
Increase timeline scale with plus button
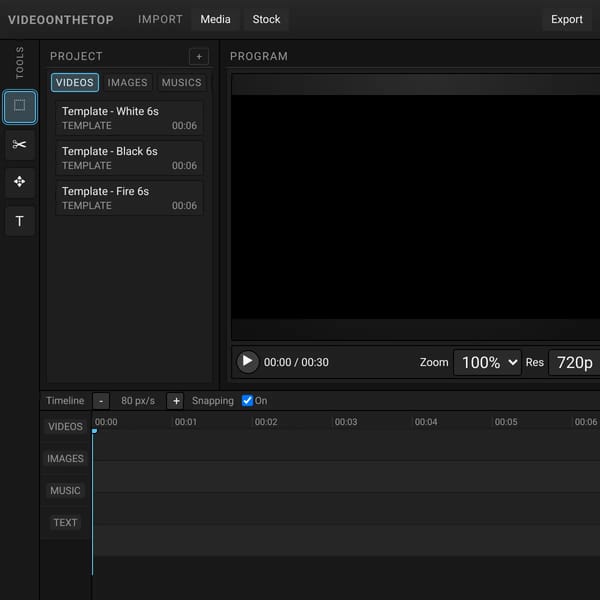(x=176, y=401)
